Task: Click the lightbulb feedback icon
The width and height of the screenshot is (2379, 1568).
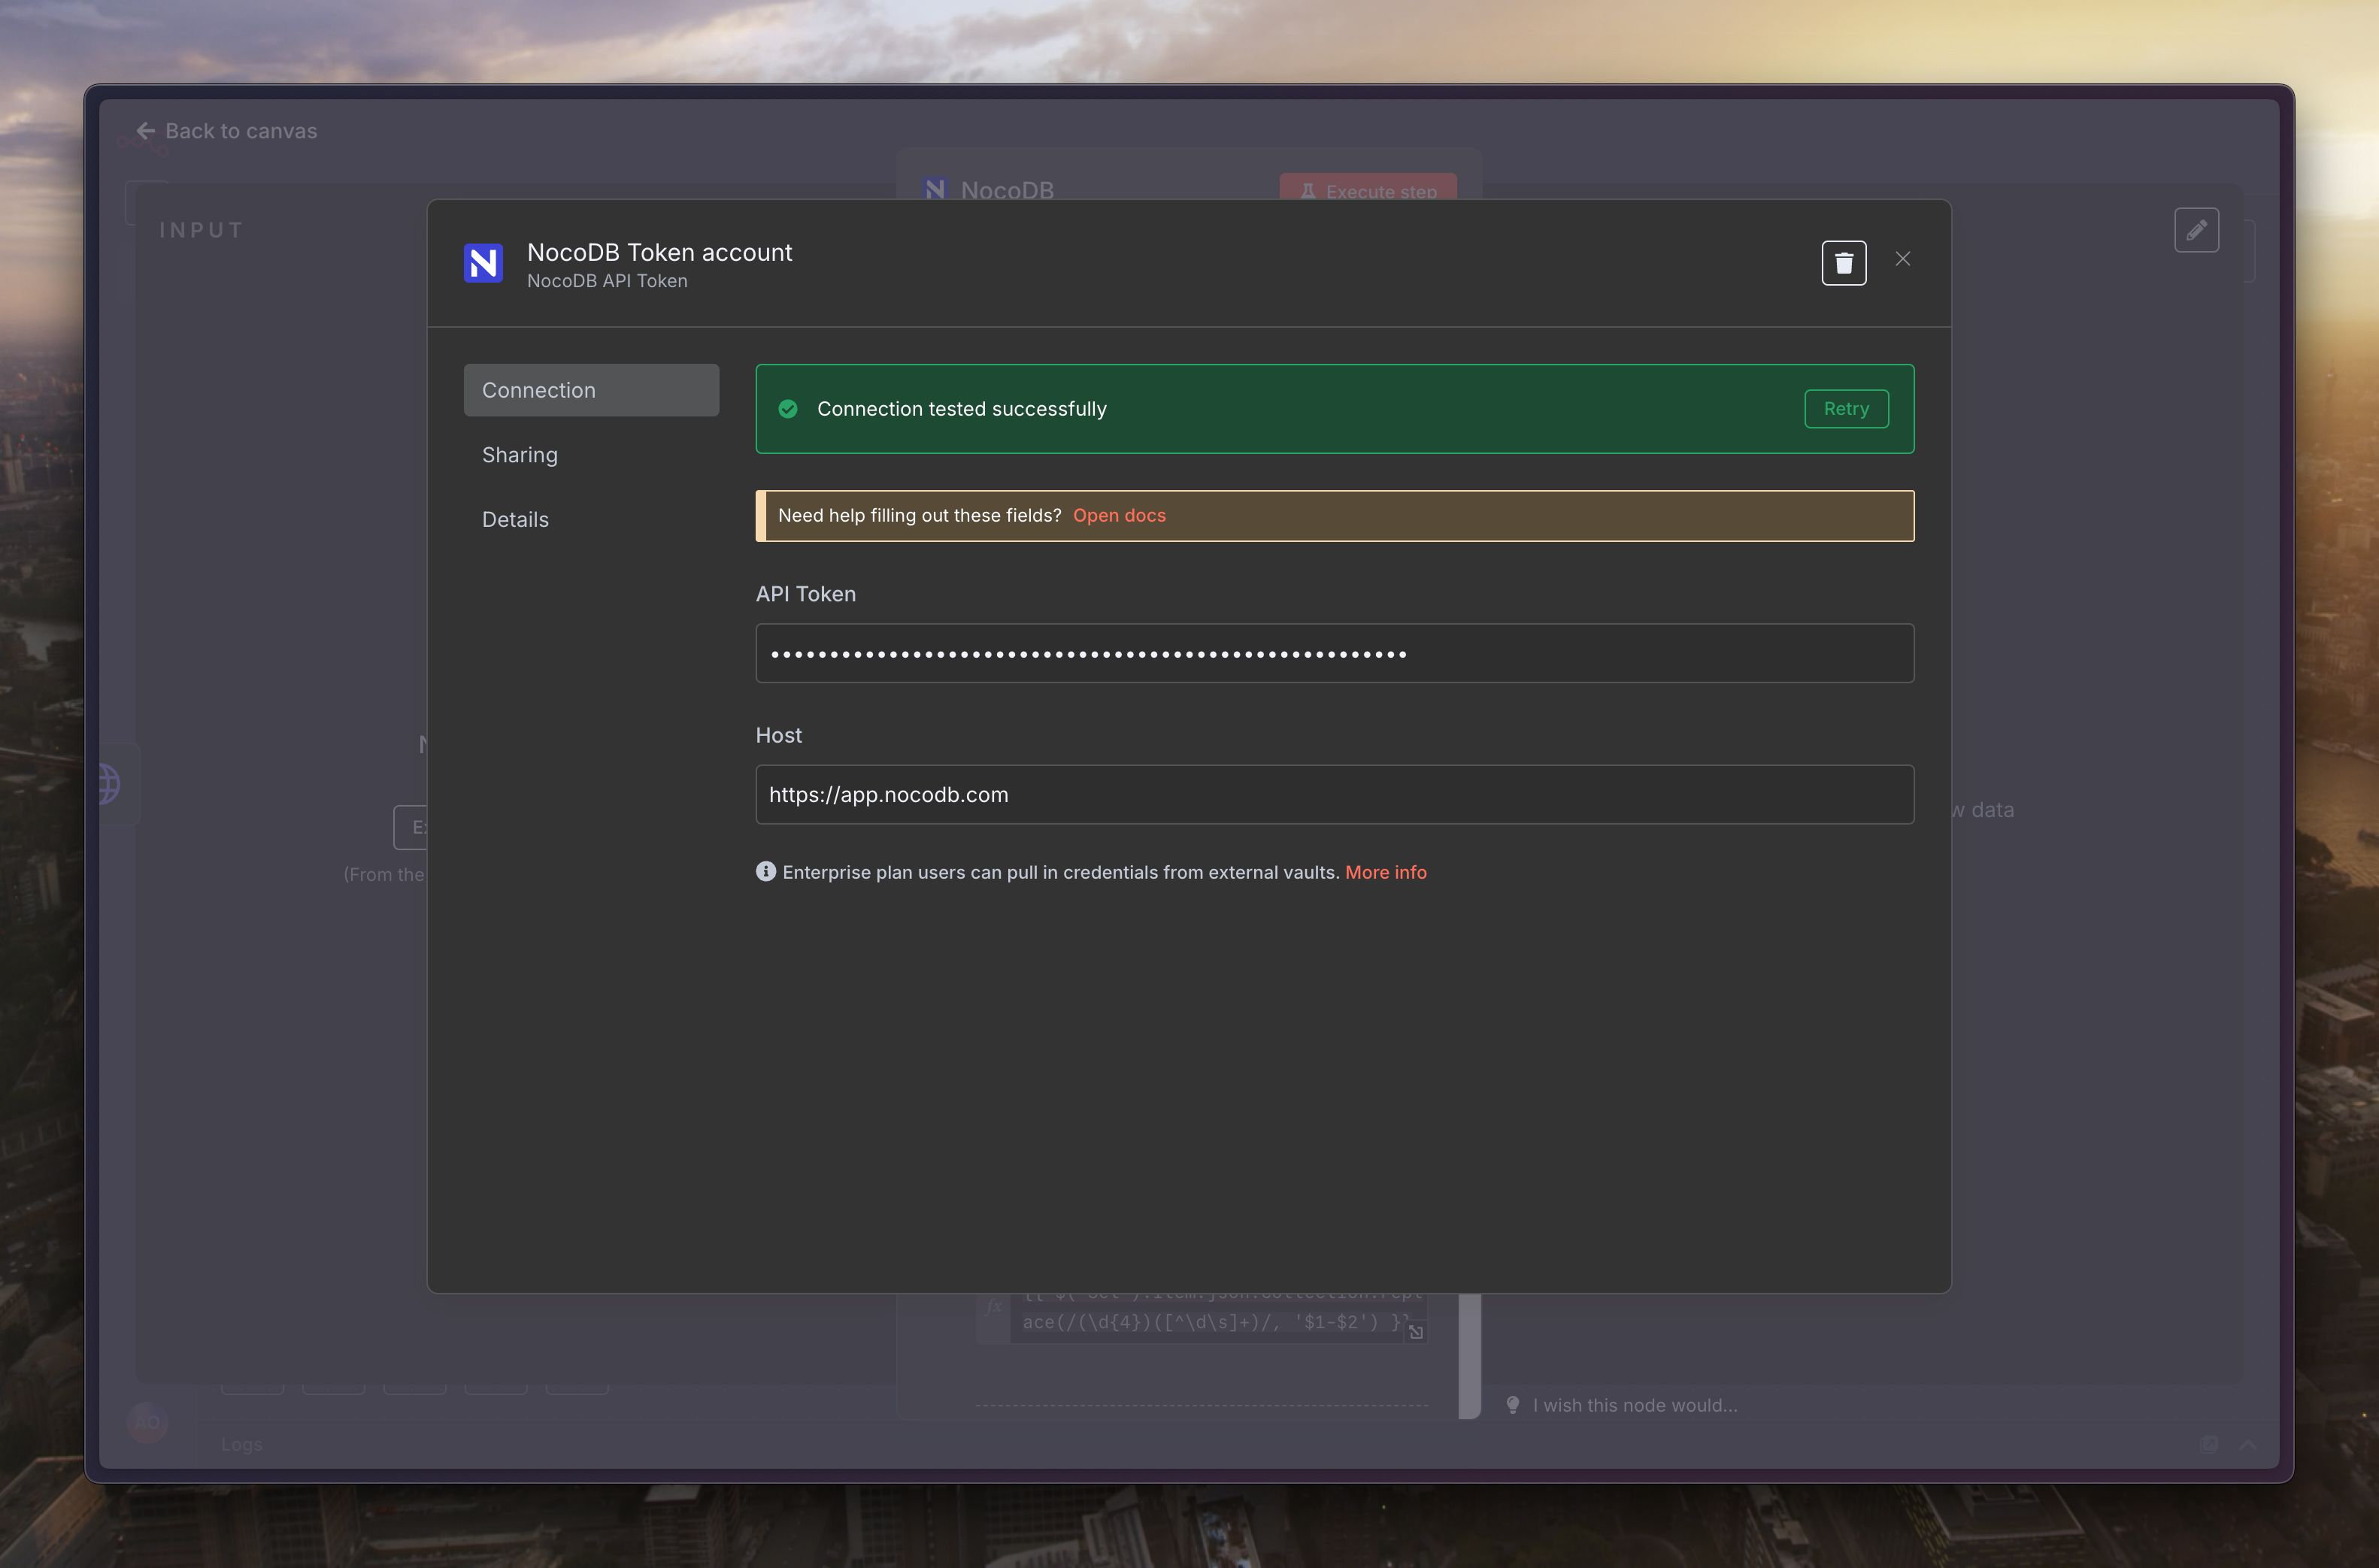Action: pyautogui.click(x=1512, y=1405)
